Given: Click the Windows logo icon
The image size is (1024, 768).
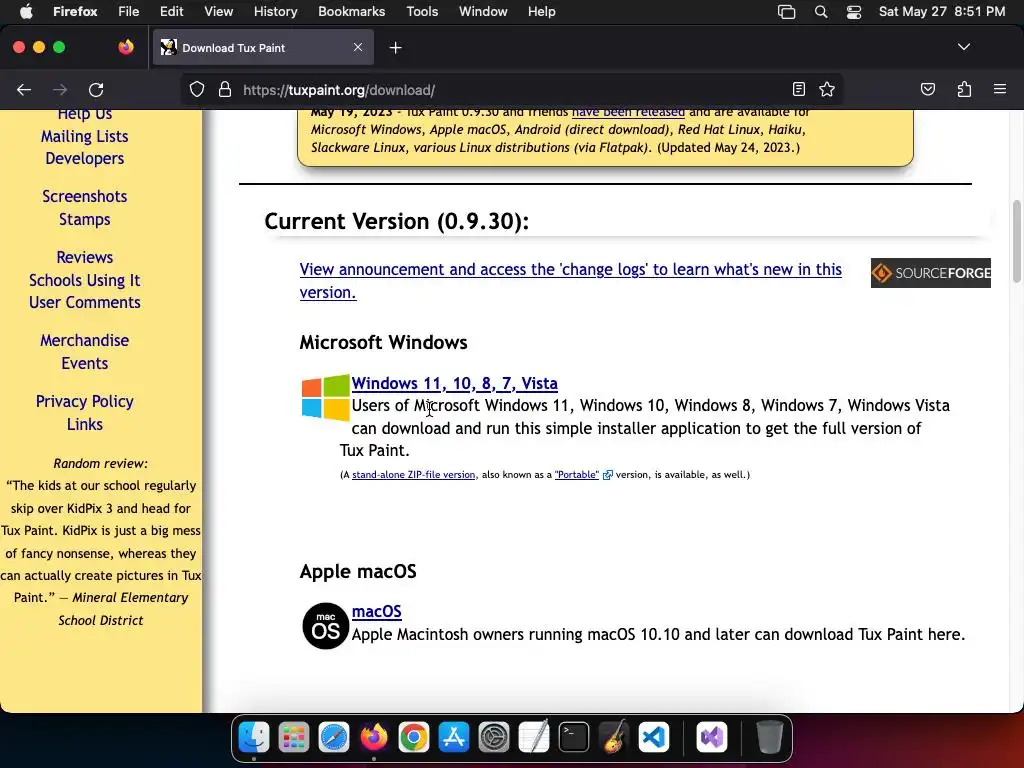Looking at the screenshot, I should point(325,397).
